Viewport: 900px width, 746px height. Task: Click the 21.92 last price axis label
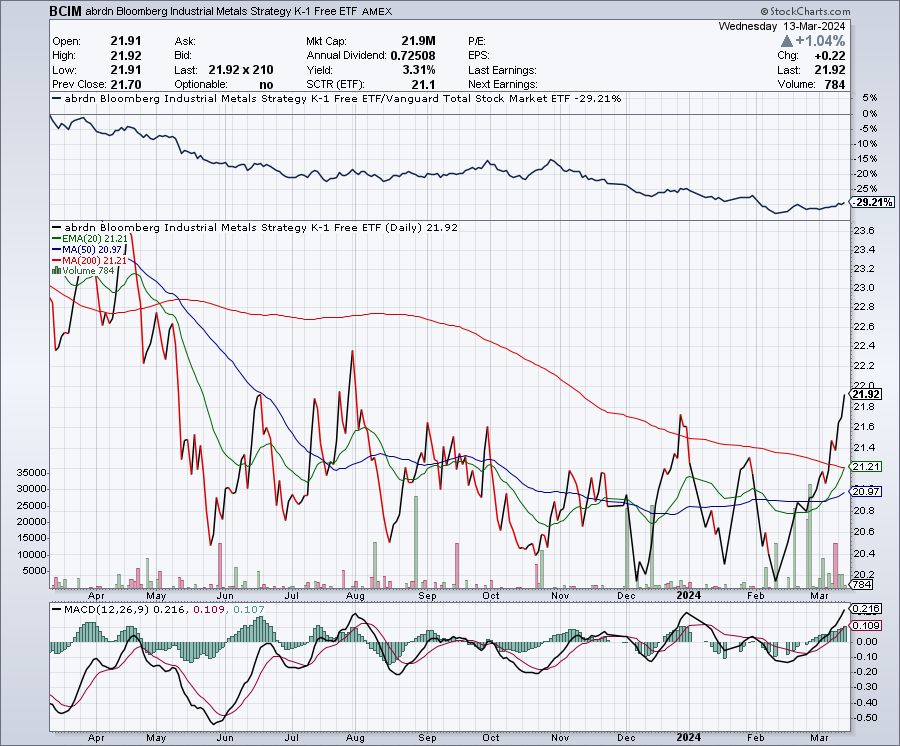click(866, 394)
